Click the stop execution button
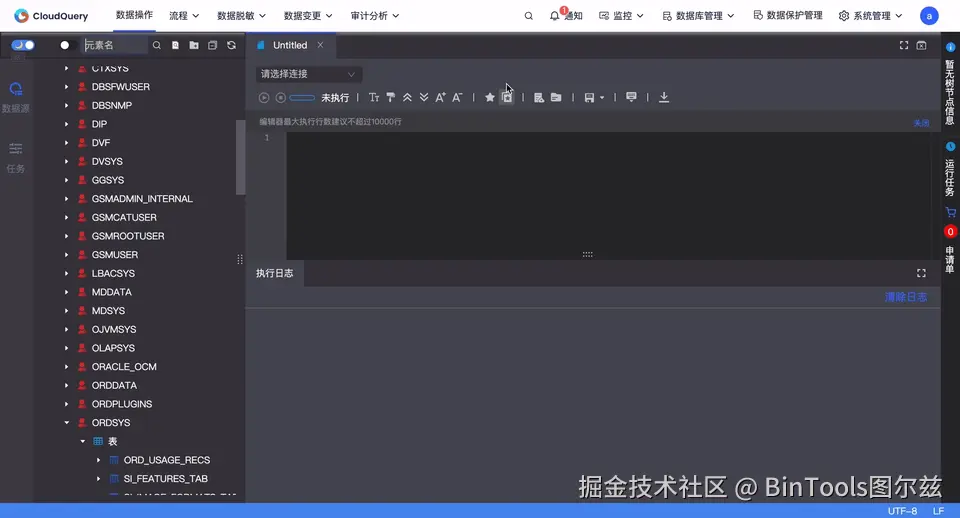The image size is (960, 518). click(280, 97)
